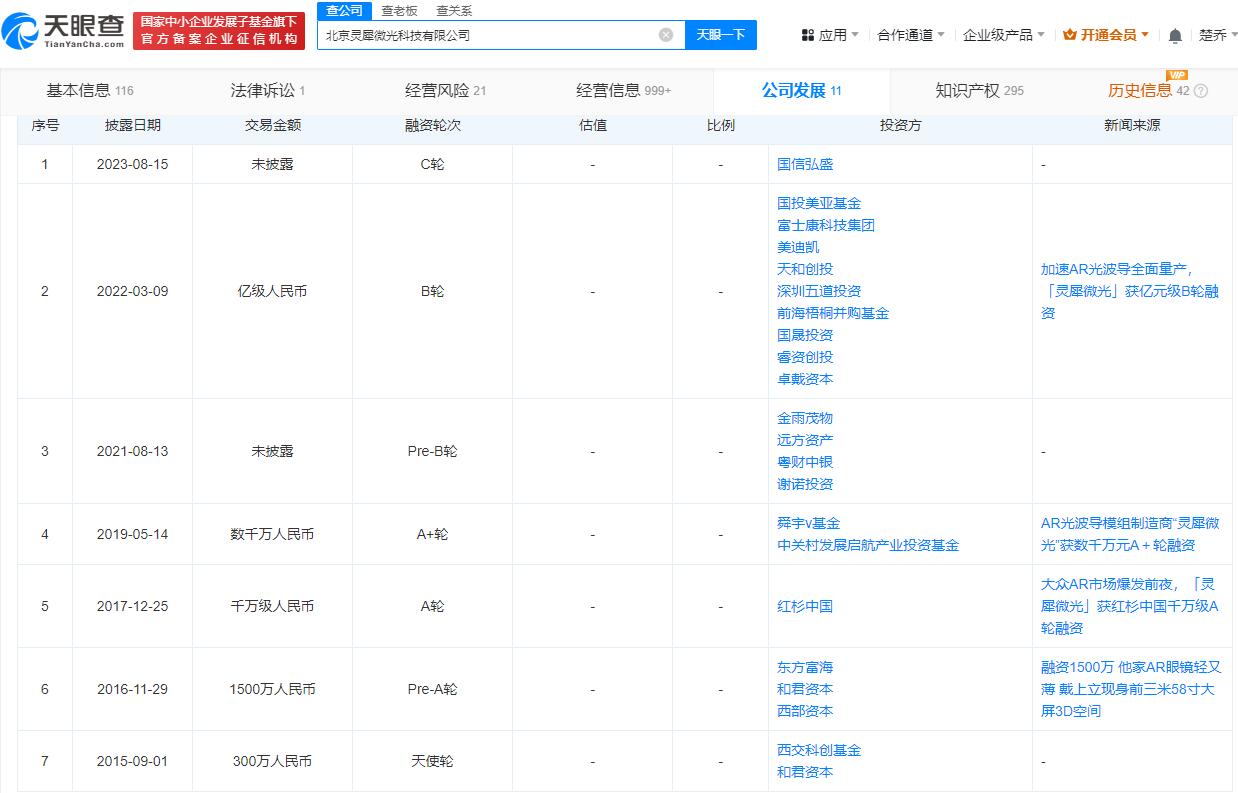This screenshot has height=793, width=1238.
Task: Click the 天眼一下 search button
Action: 720,35
